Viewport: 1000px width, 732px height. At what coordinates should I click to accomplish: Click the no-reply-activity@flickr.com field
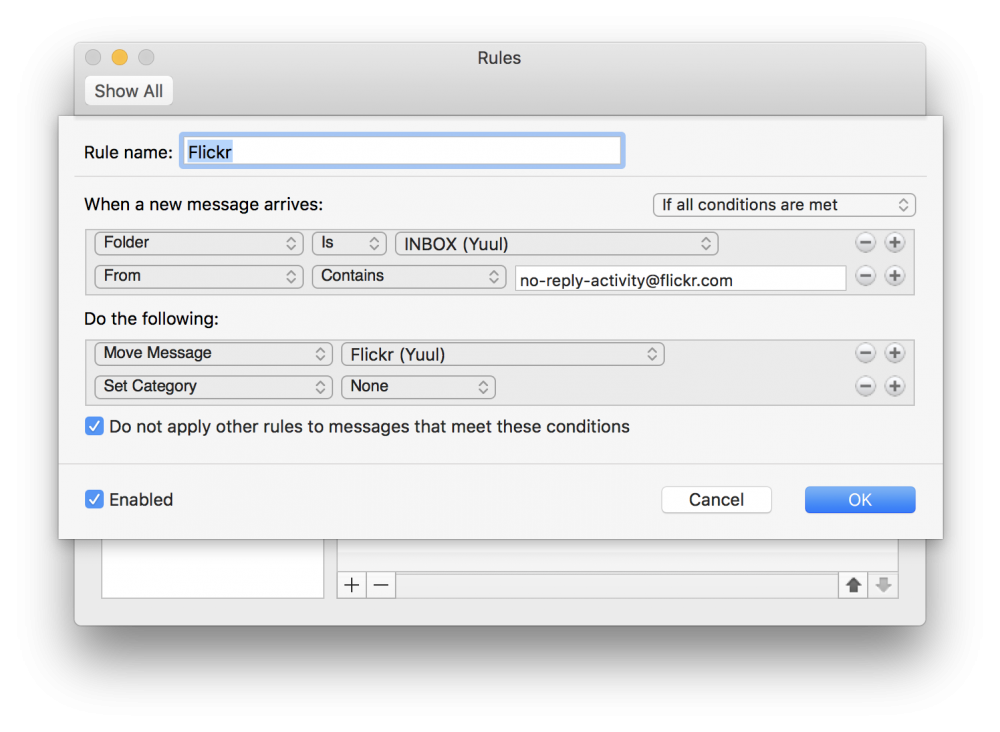[680, 279]
